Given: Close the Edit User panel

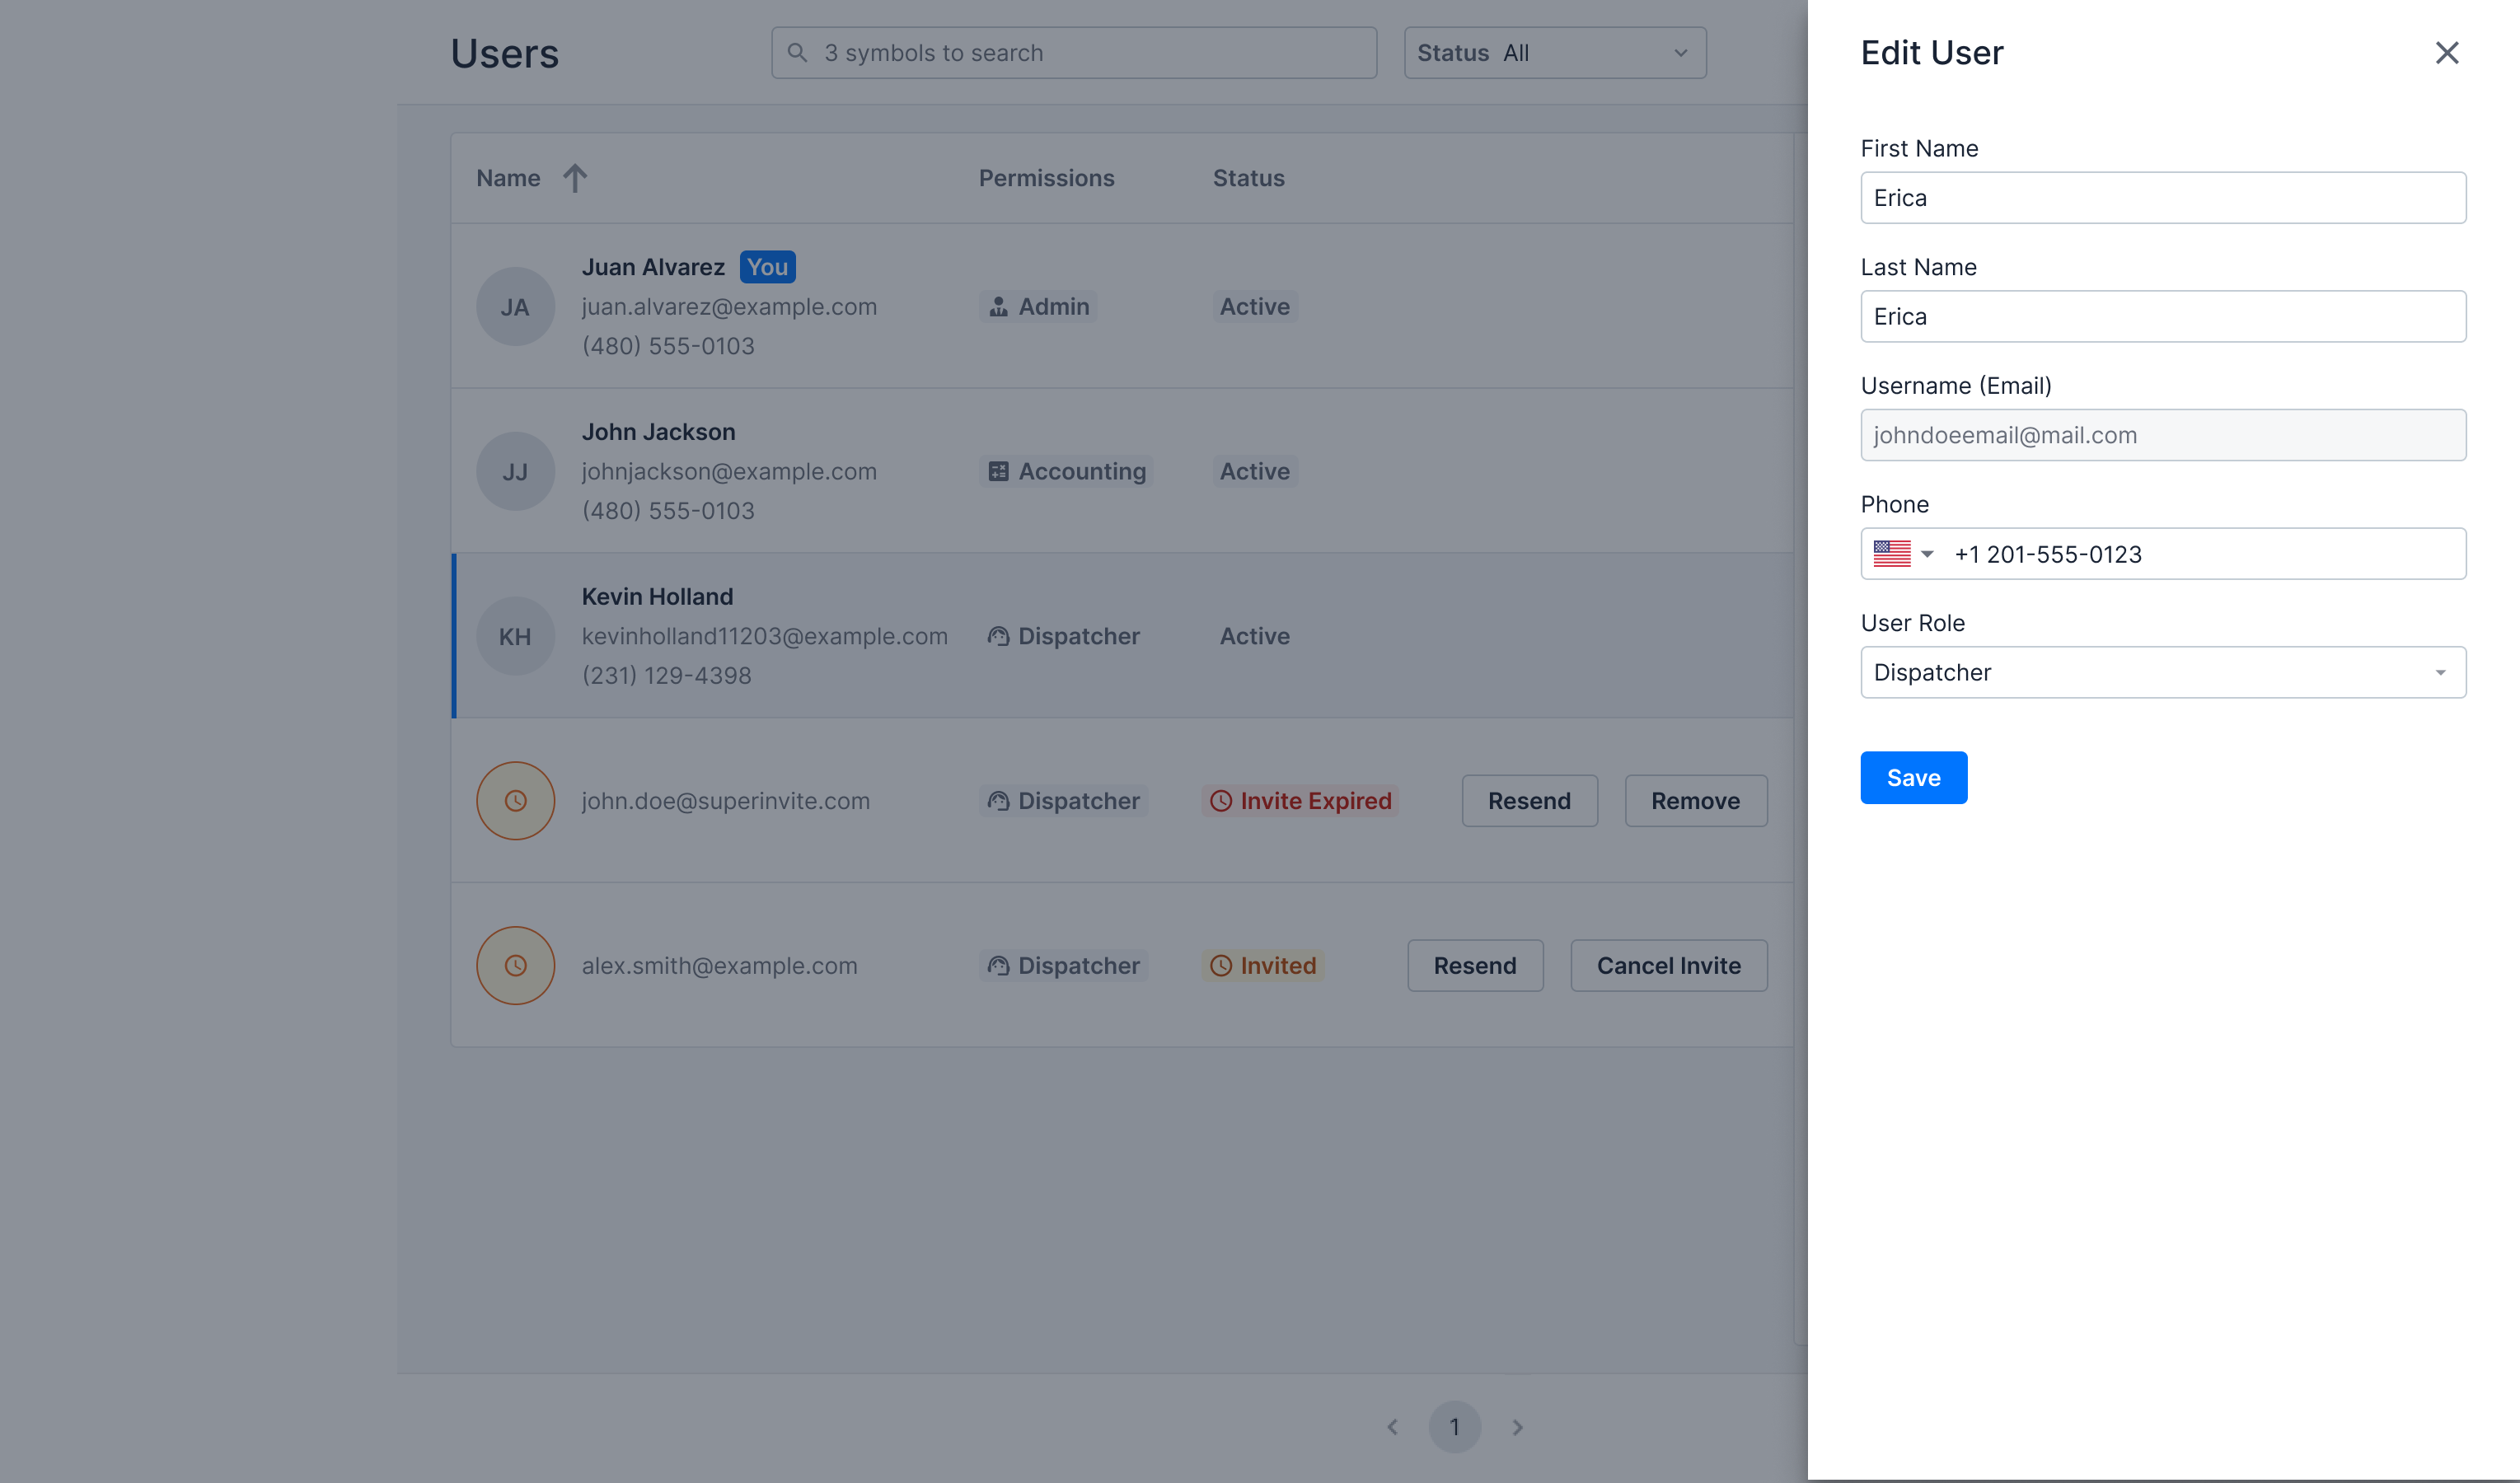Looking at the screenshot, I should pos(2447,52).
